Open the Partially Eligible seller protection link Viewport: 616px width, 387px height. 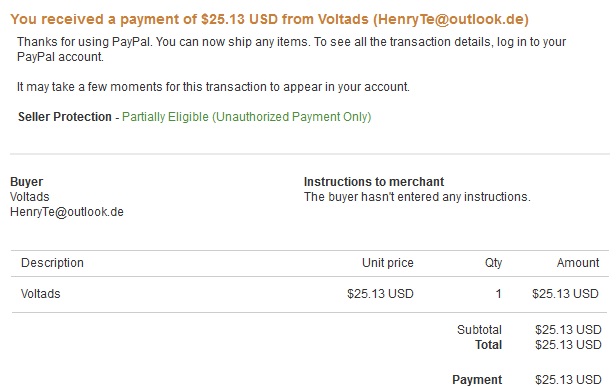click(247, 117)
